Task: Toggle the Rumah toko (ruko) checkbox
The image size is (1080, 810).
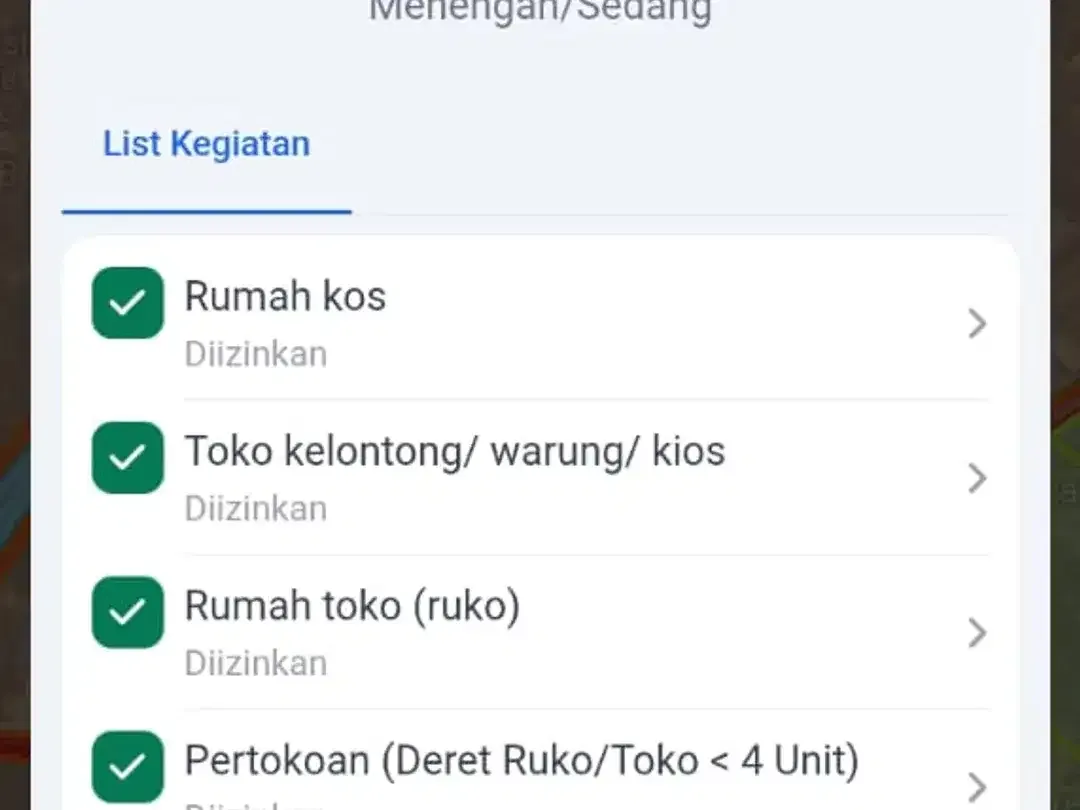Action: point(127,612)
